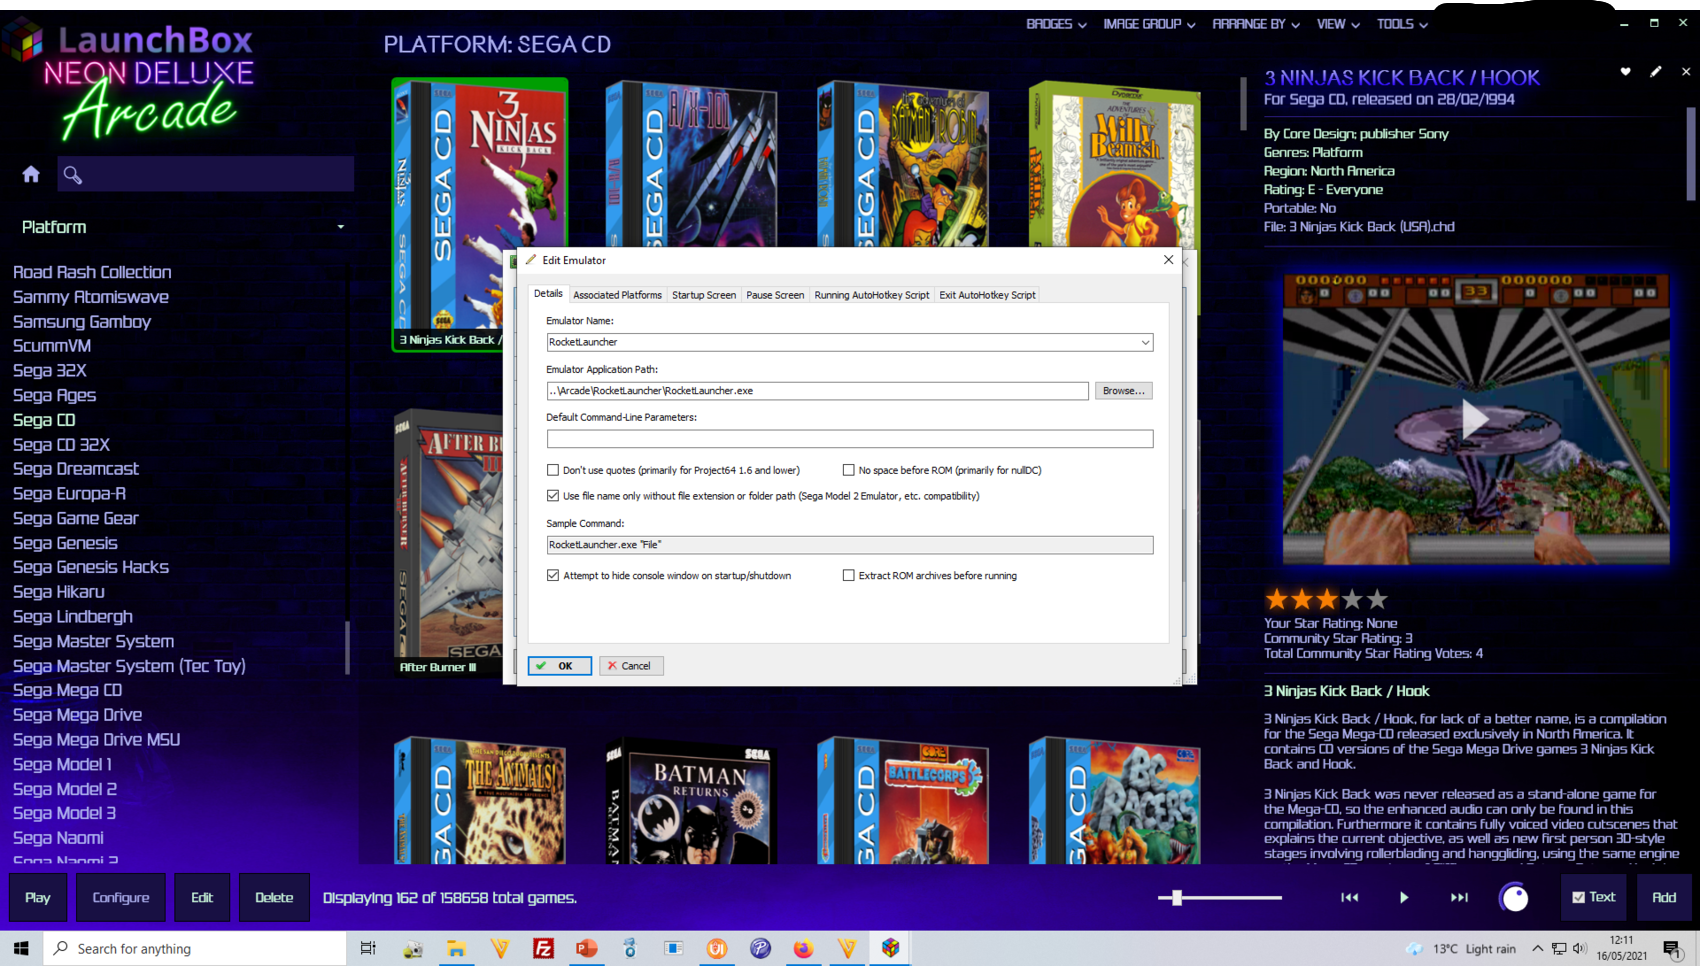
Task: Browse for emulator application path
Action: [1123, 391]
